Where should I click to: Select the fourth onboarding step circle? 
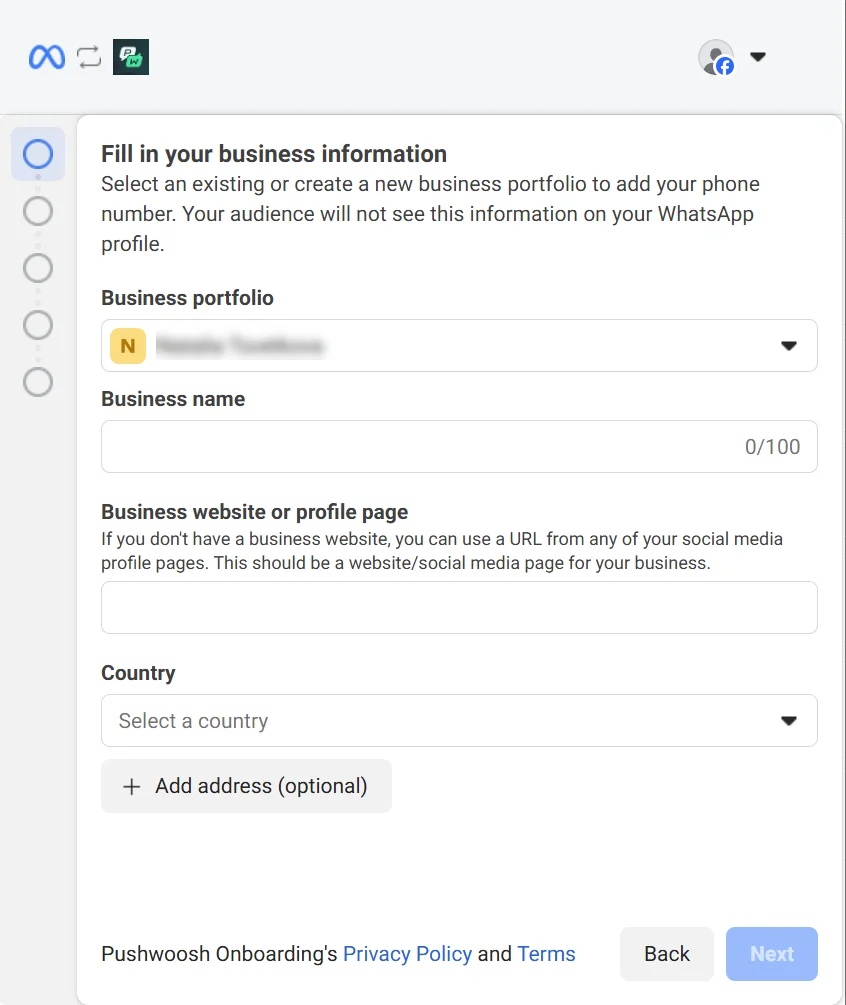38,325
